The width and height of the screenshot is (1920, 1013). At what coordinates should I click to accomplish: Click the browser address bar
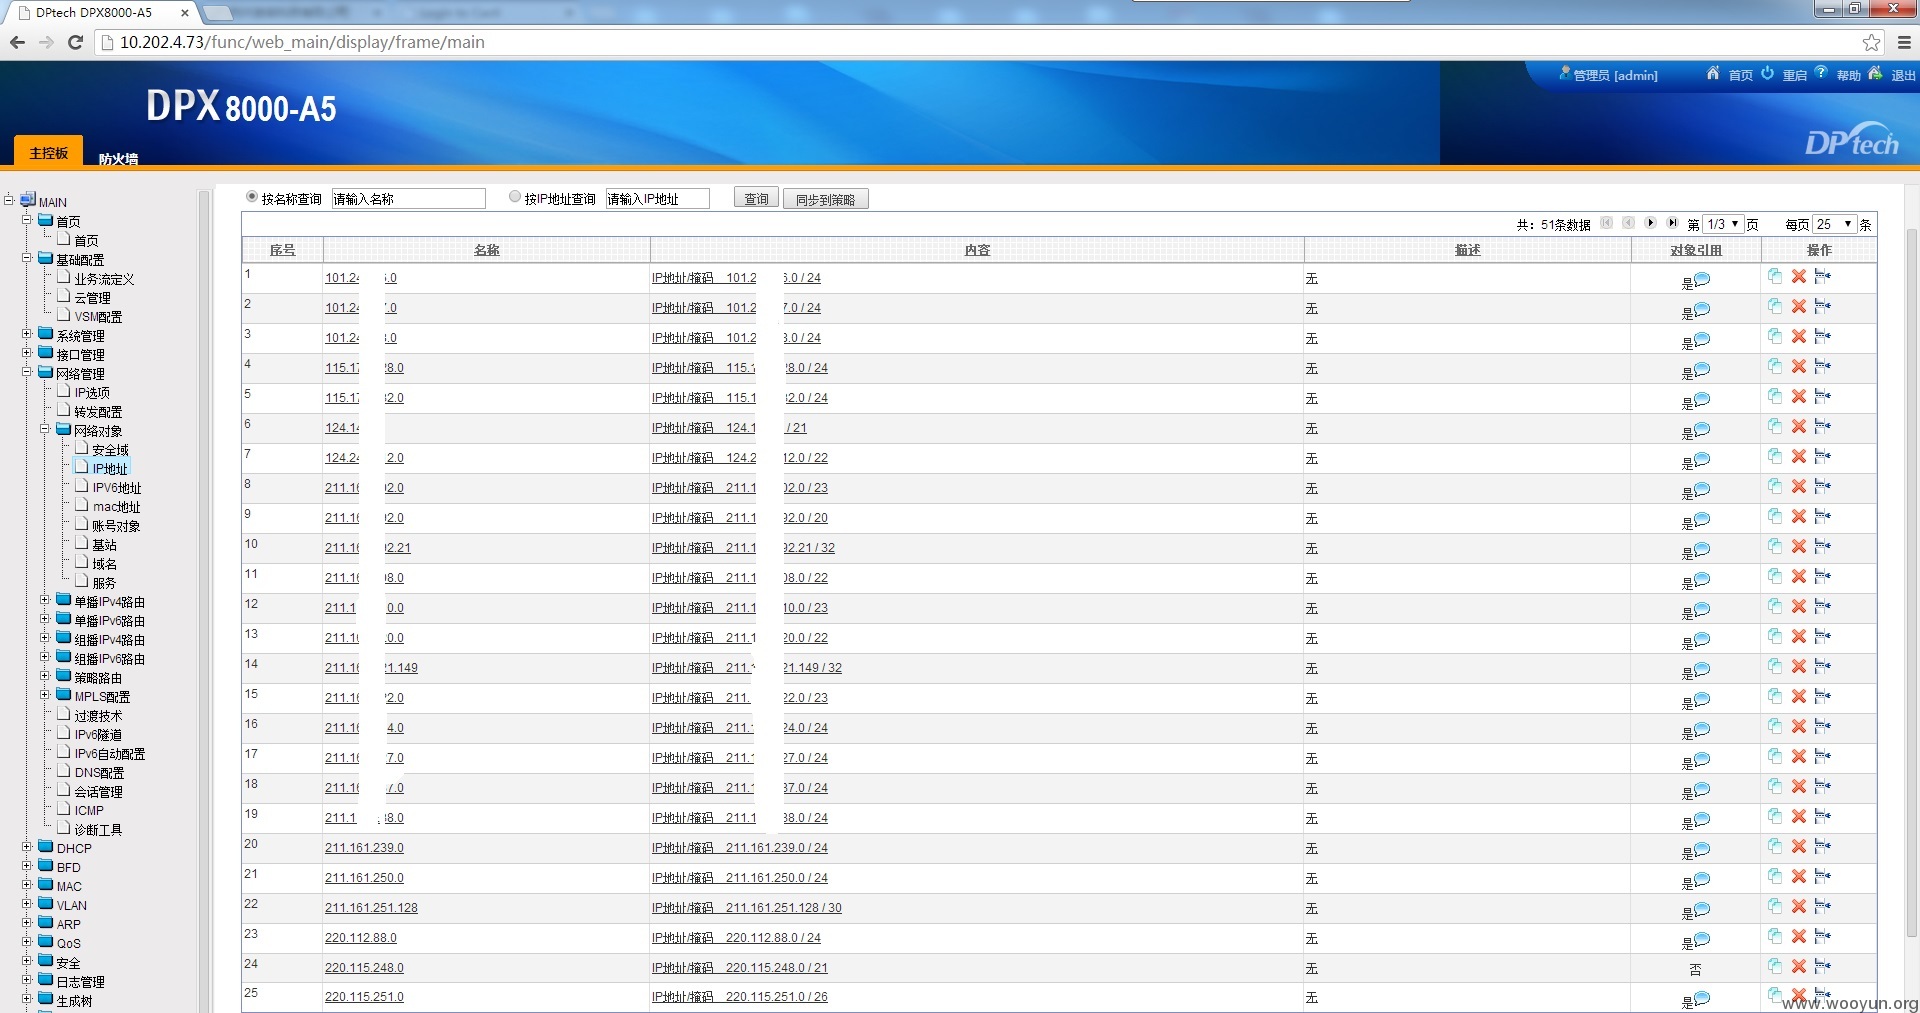tap(980, 42)
